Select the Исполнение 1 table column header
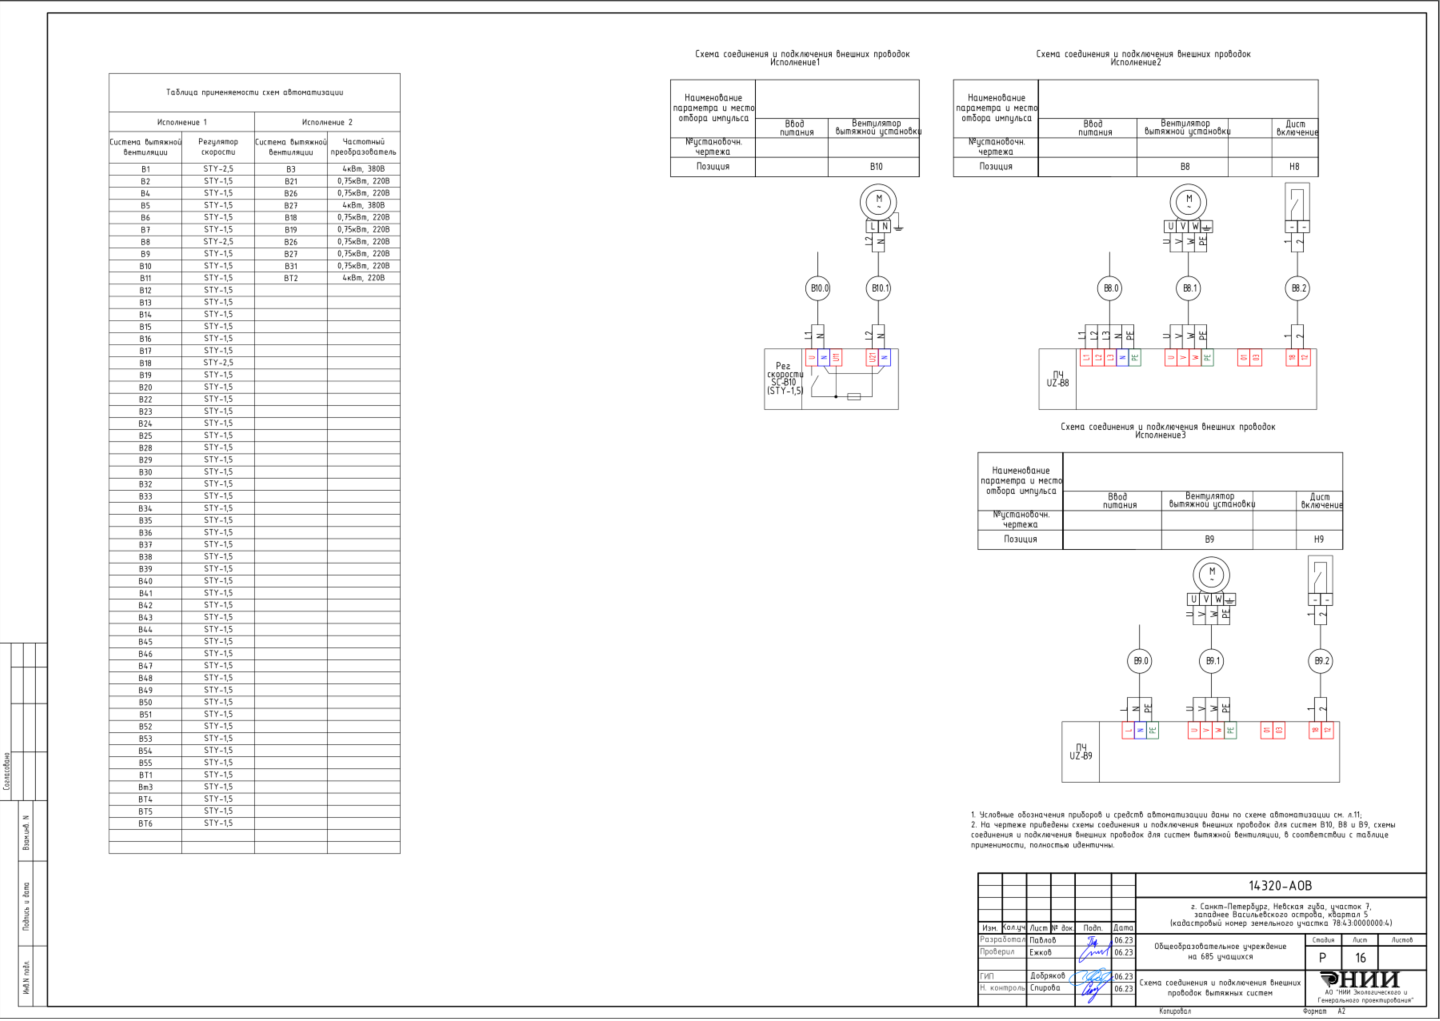Screen dimensions: 1440x1021 182,122
